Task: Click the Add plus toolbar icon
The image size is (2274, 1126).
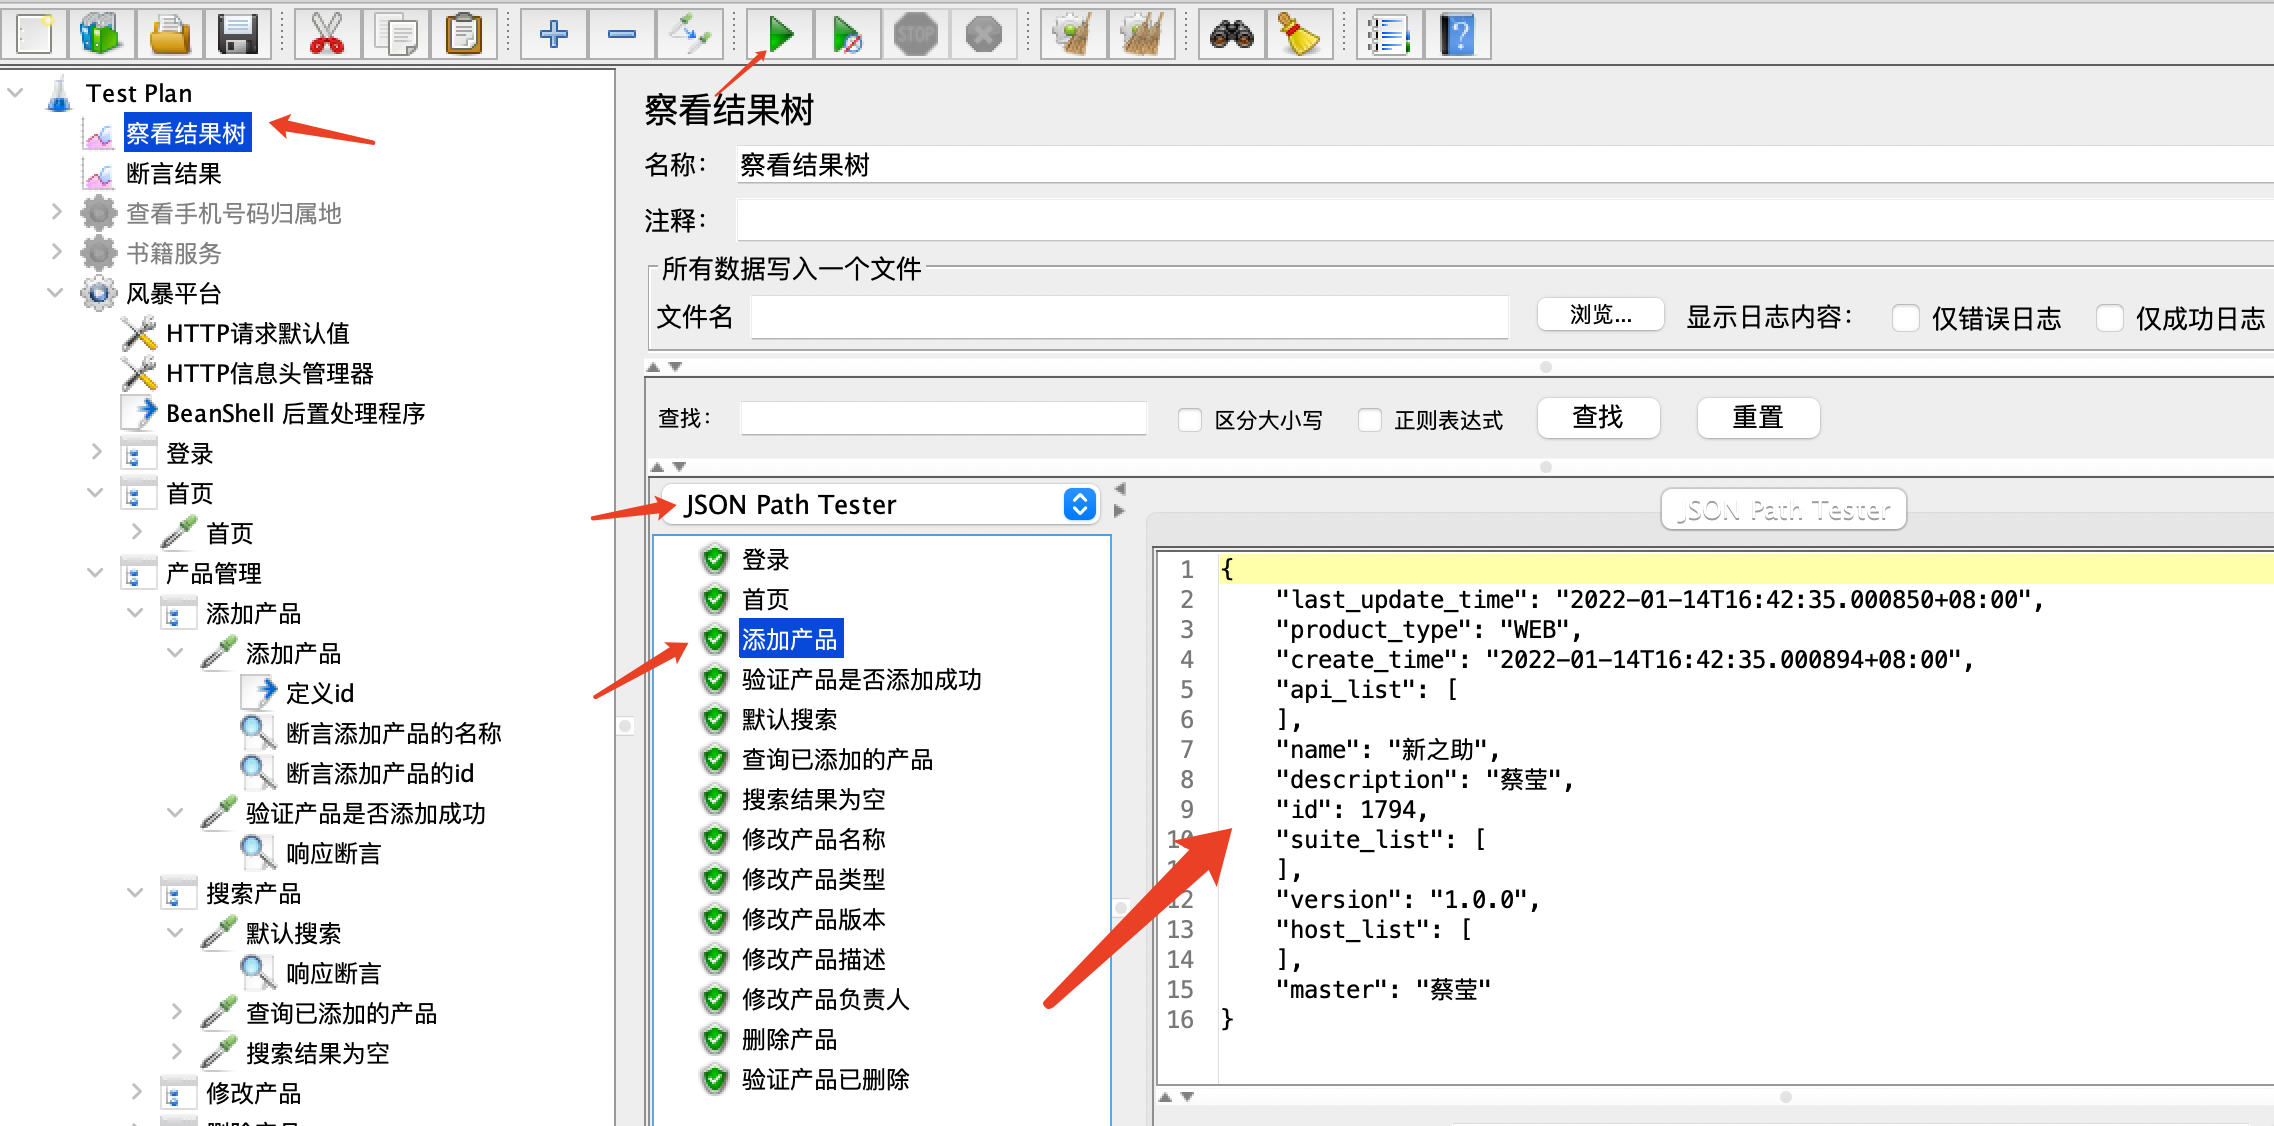Action: (x=553, y=35)
